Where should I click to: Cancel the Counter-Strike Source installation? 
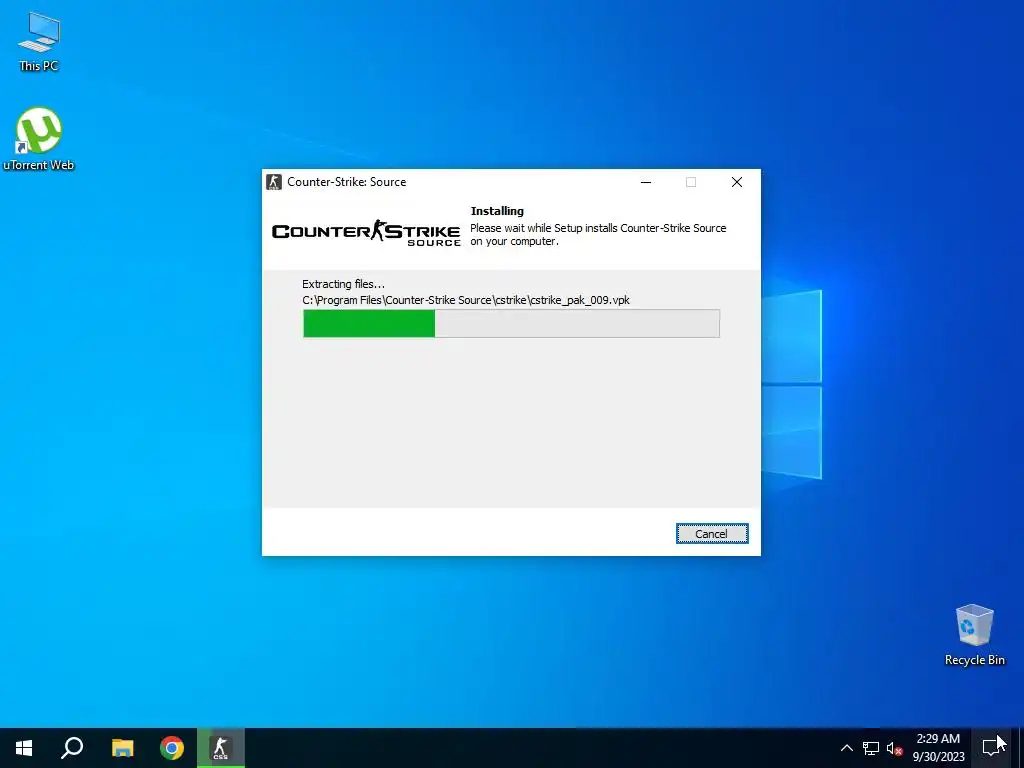[711, 534]
